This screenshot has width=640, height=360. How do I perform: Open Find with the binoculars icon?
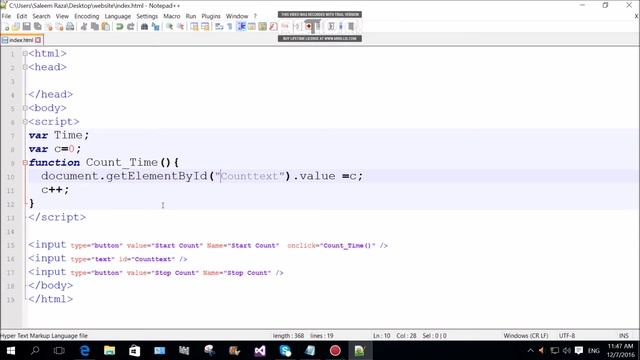tap(144, 27)
